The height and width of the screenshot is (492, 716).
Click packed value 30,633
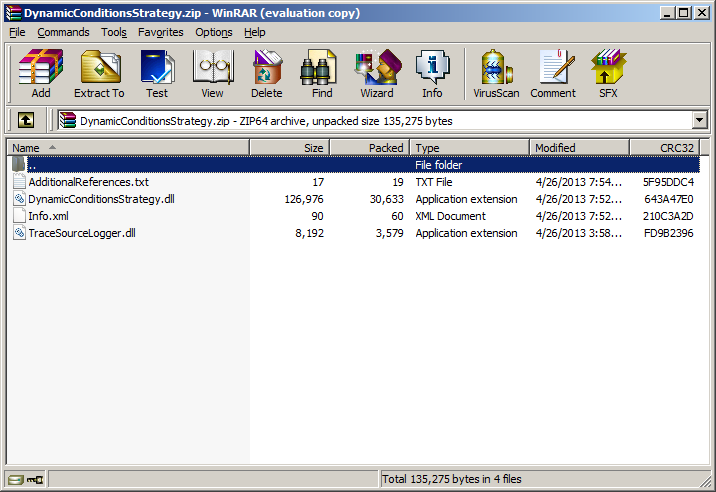387,199
